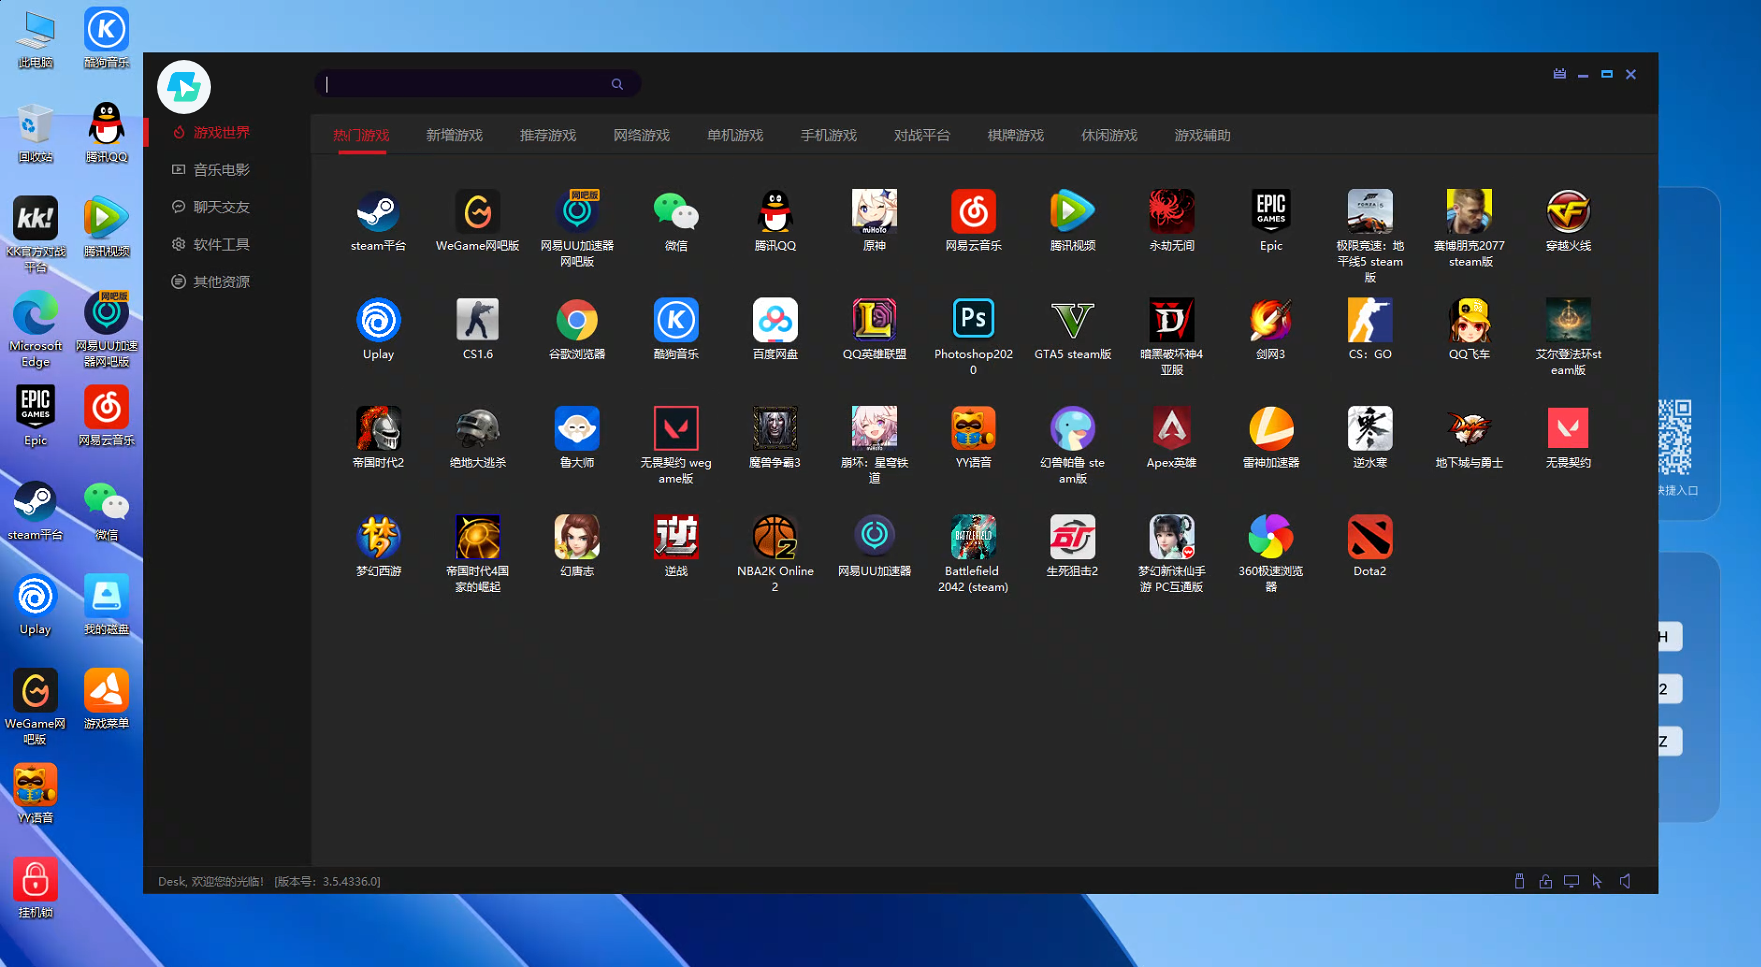Launch 生死狙击2 game

pos(1073,538)
